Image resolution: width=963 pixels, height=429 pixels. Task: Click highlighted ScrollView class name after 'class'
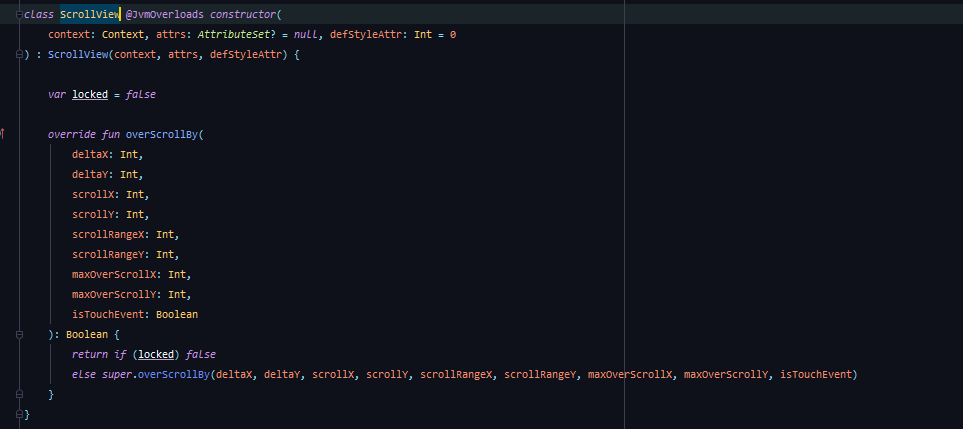click(x=90, y=15)
